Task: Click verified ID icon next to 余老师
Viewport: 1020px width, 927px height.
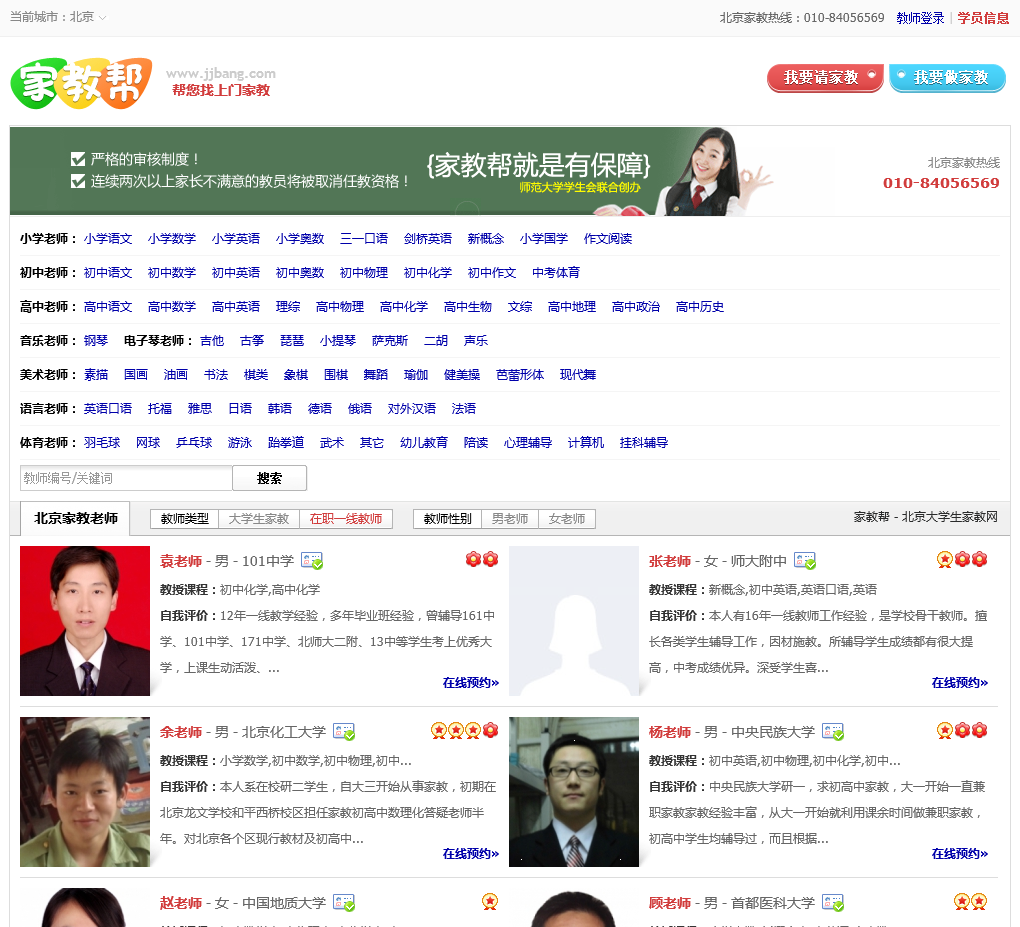Action: pos(344,732)
